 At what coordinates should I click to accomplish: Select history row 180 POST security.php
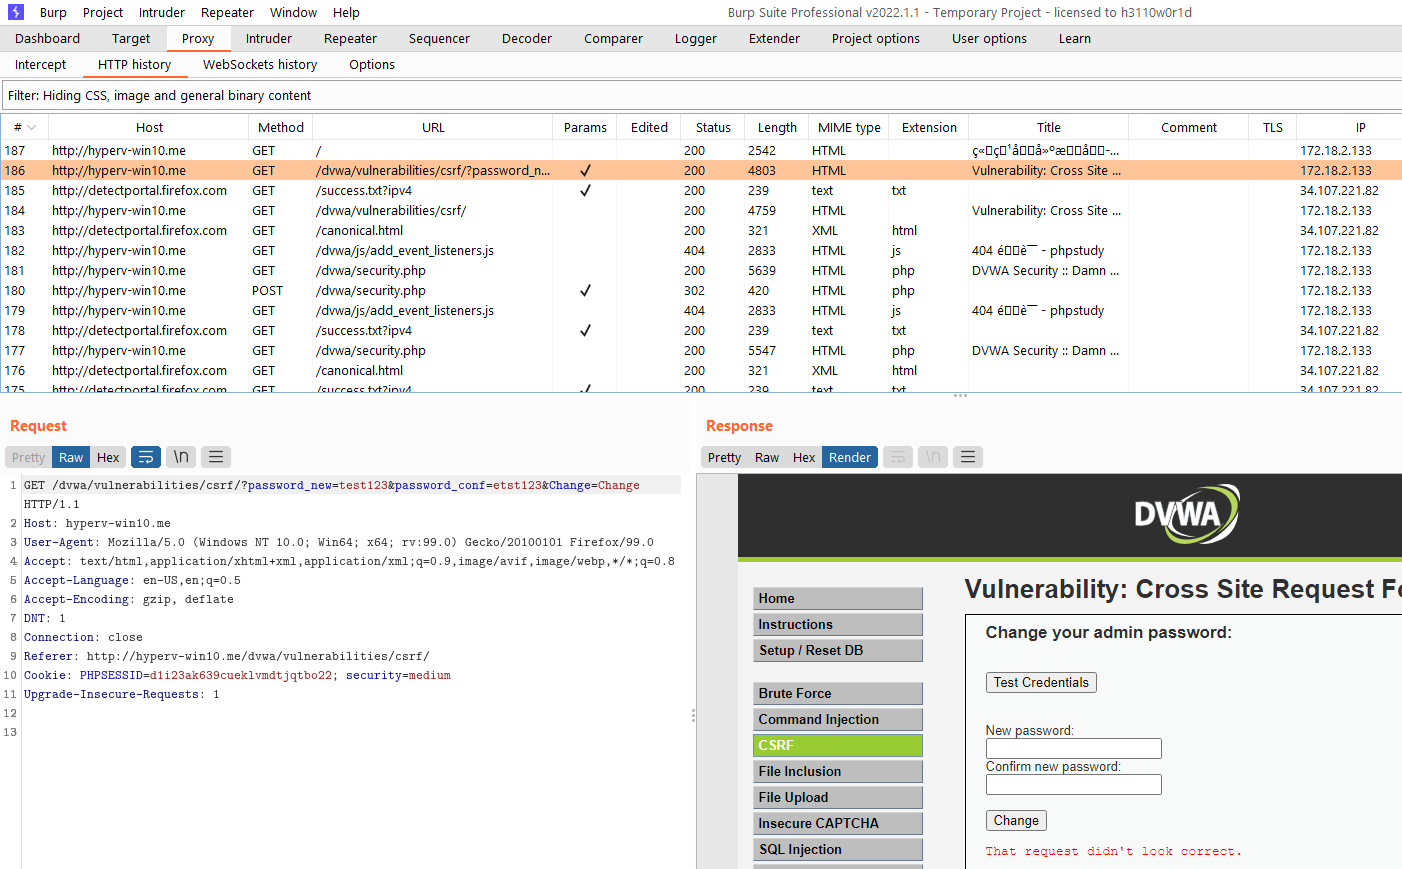point(700,290)
